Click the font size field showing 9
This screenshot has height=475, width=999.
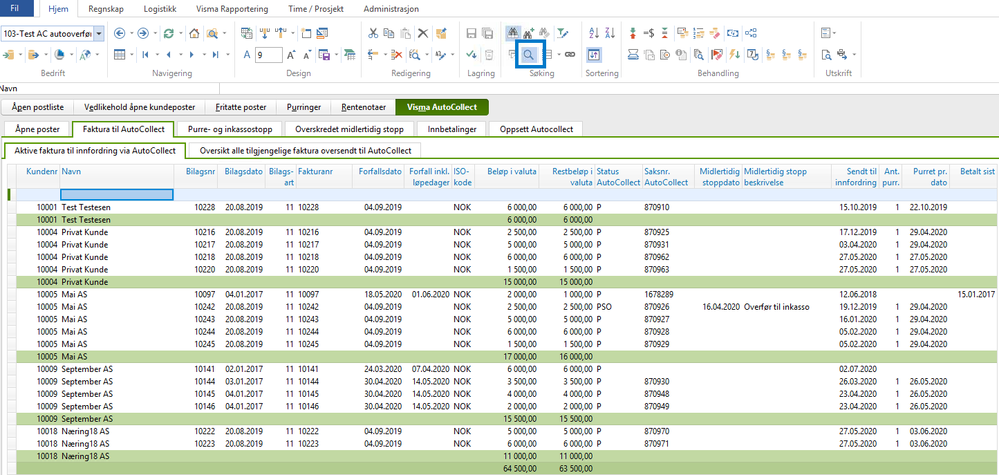coord(268,55)
